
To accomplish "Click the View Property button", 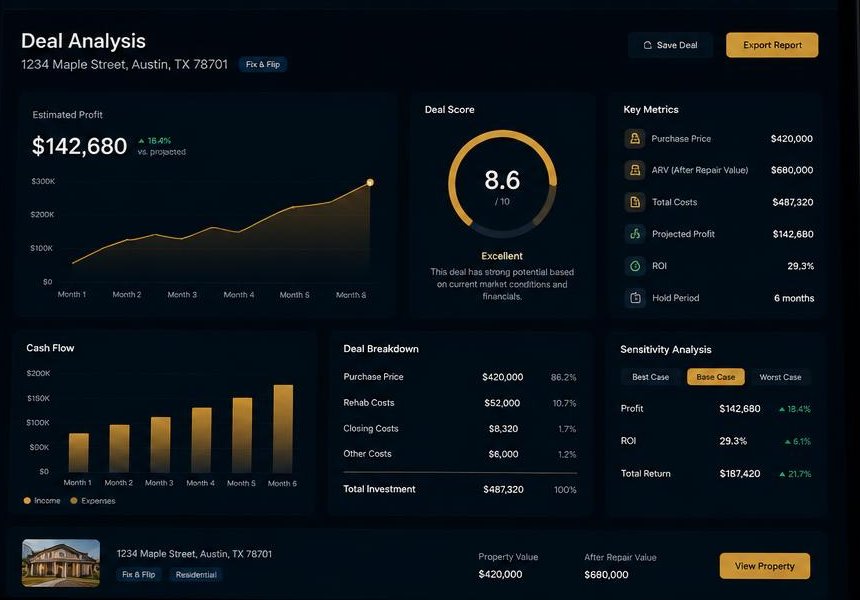I will click(765, 566).
